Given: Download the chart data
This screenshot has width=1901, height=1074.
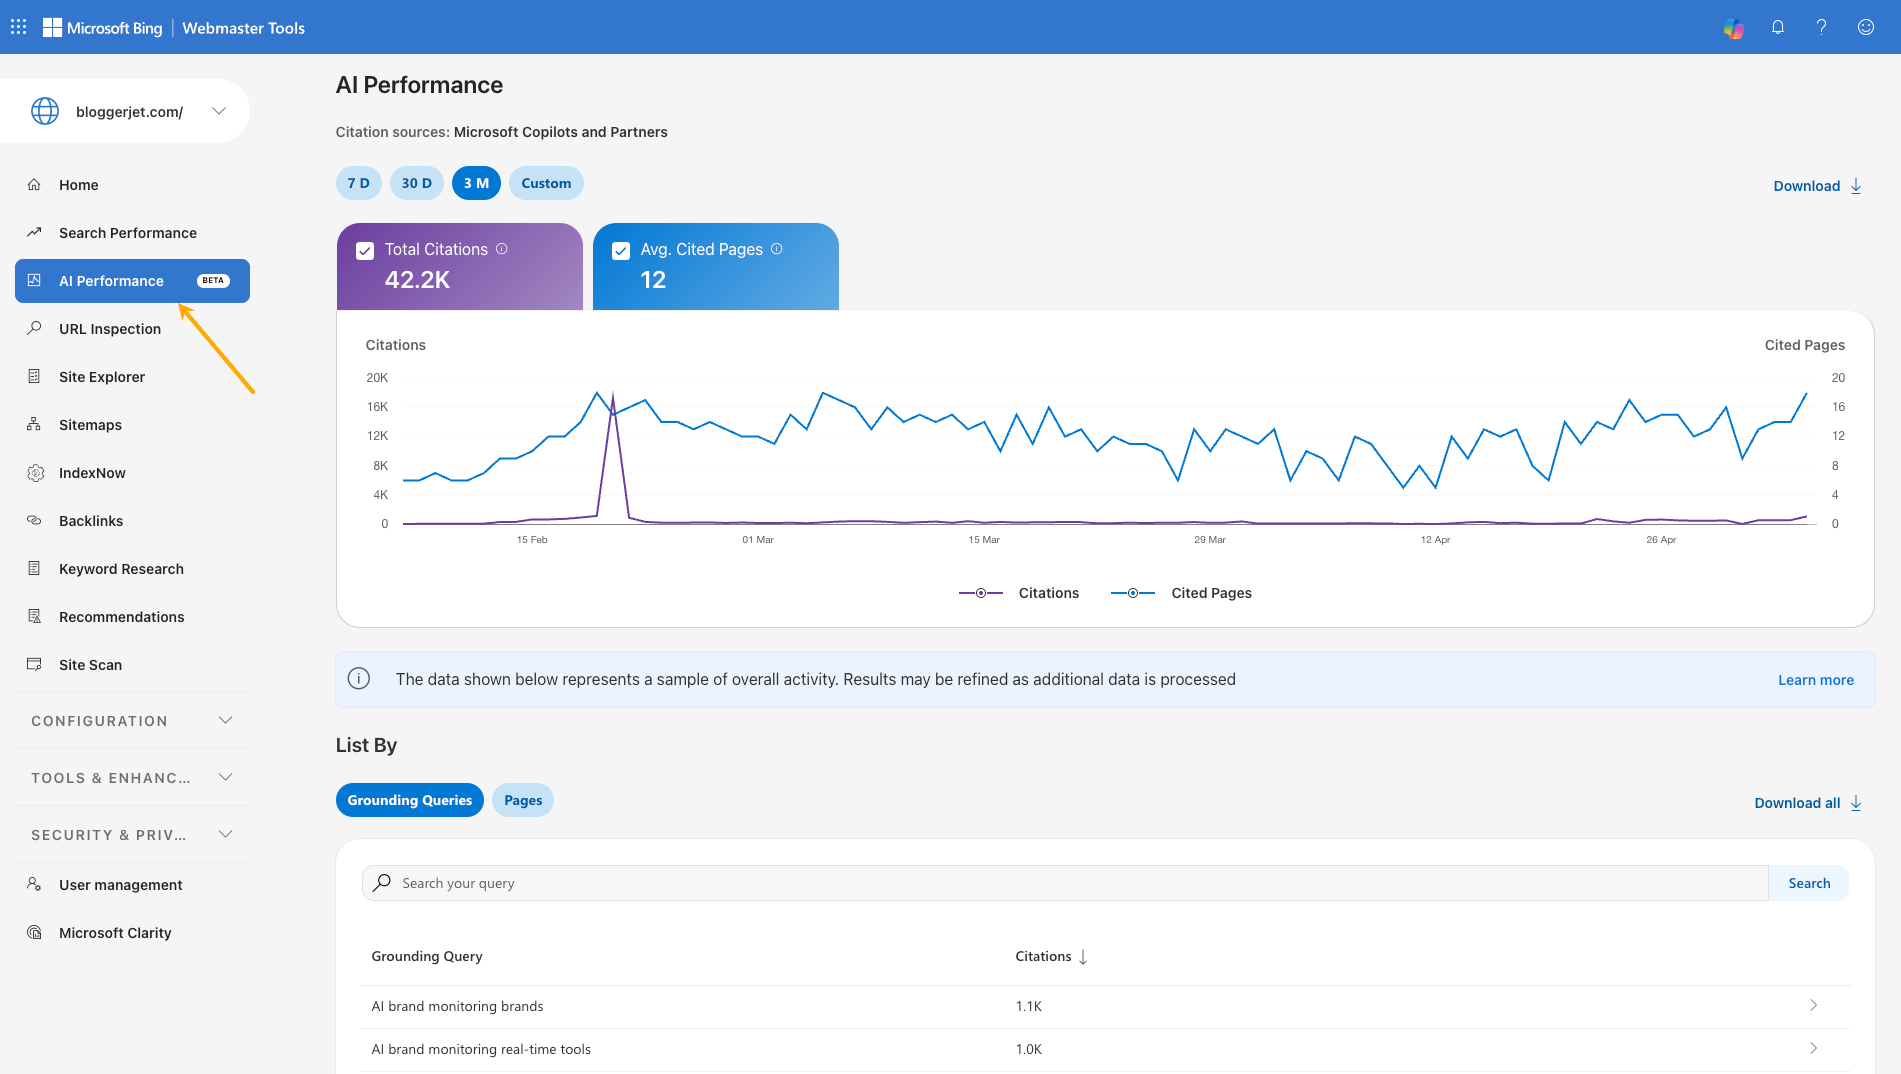Looking at the screenshot, I should (x=1817, y=186).
